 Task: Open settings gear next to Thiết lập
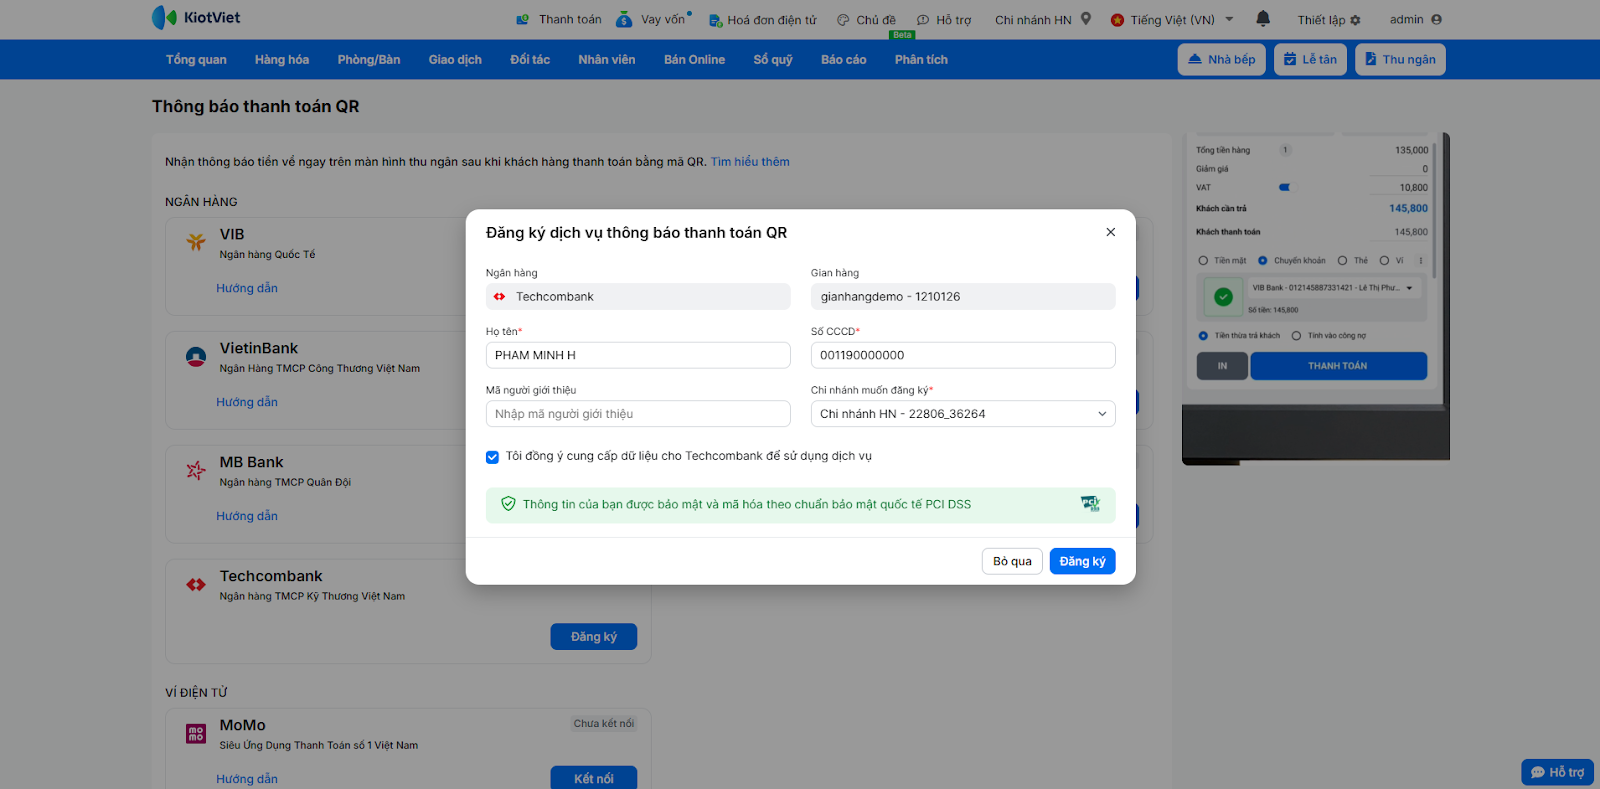(x=1355, y=20)
